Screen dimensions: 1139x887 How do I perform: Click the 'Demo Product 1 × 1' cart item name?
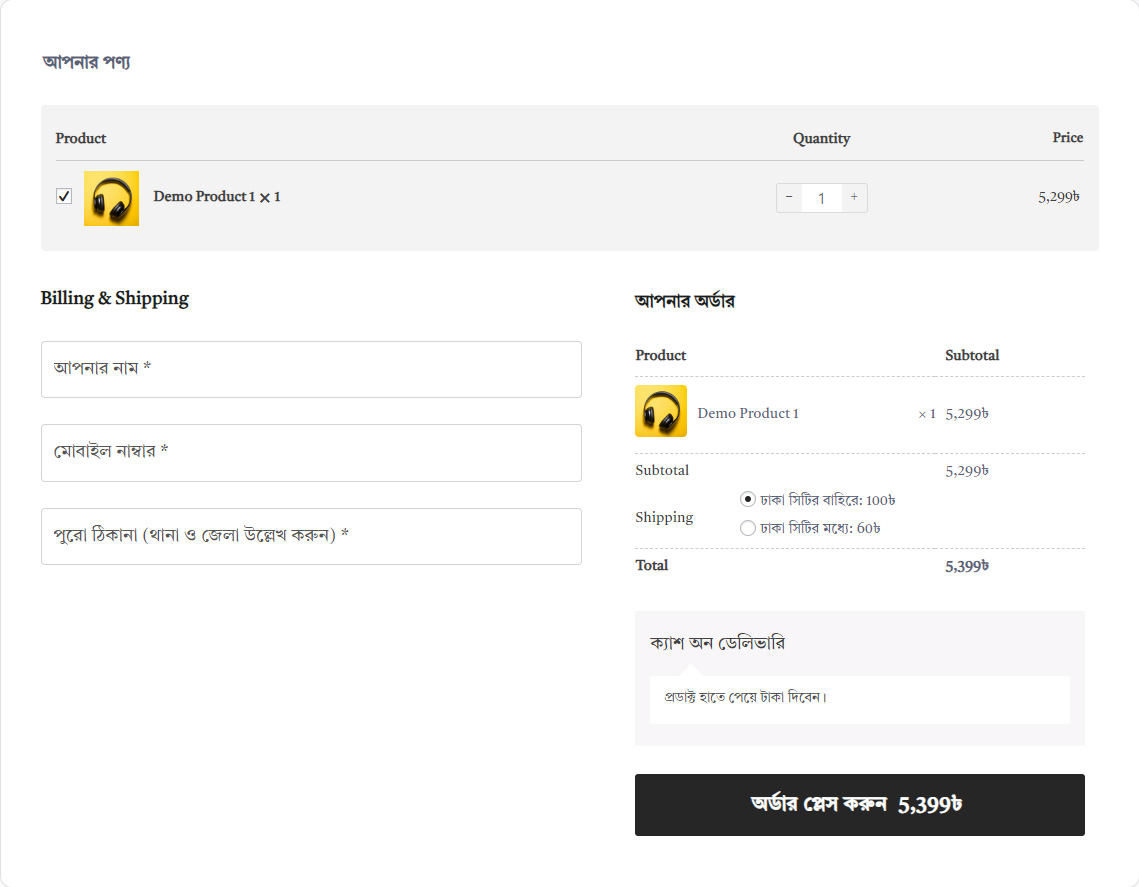click(216, 197)
